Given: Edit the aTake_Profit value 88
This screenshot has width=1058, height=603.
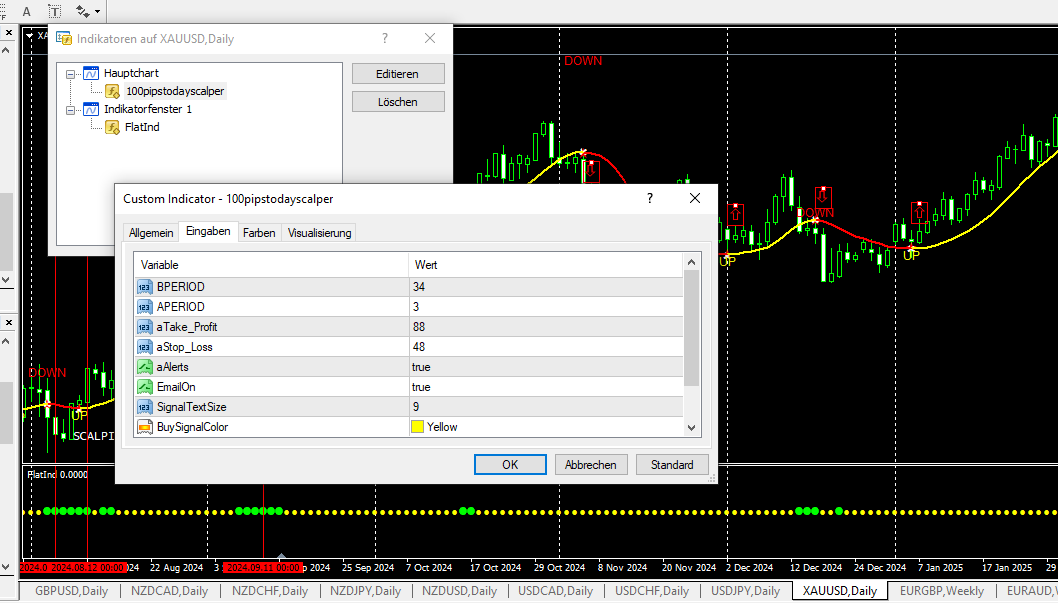Looking at the screenshot, I should point(546,327).
